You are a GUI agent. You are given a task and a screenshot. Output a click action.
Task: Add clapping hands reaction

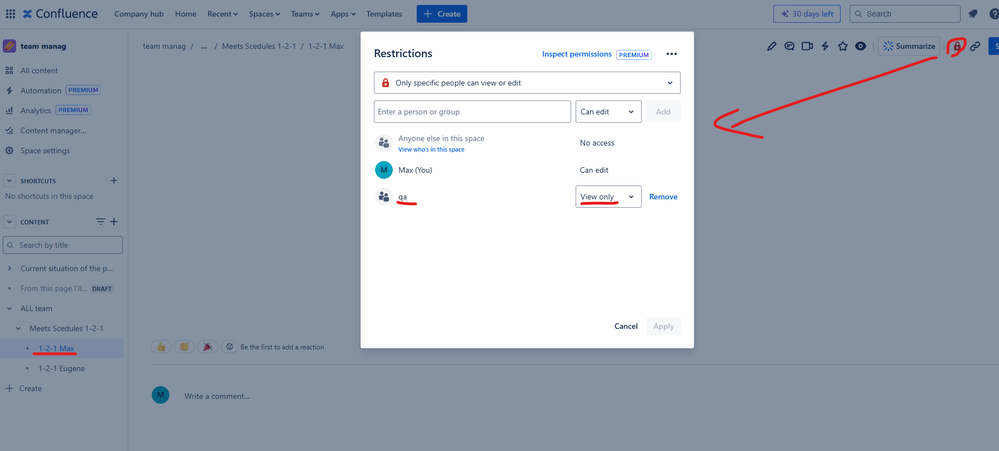pyautogui.click(x=184, y=347)
